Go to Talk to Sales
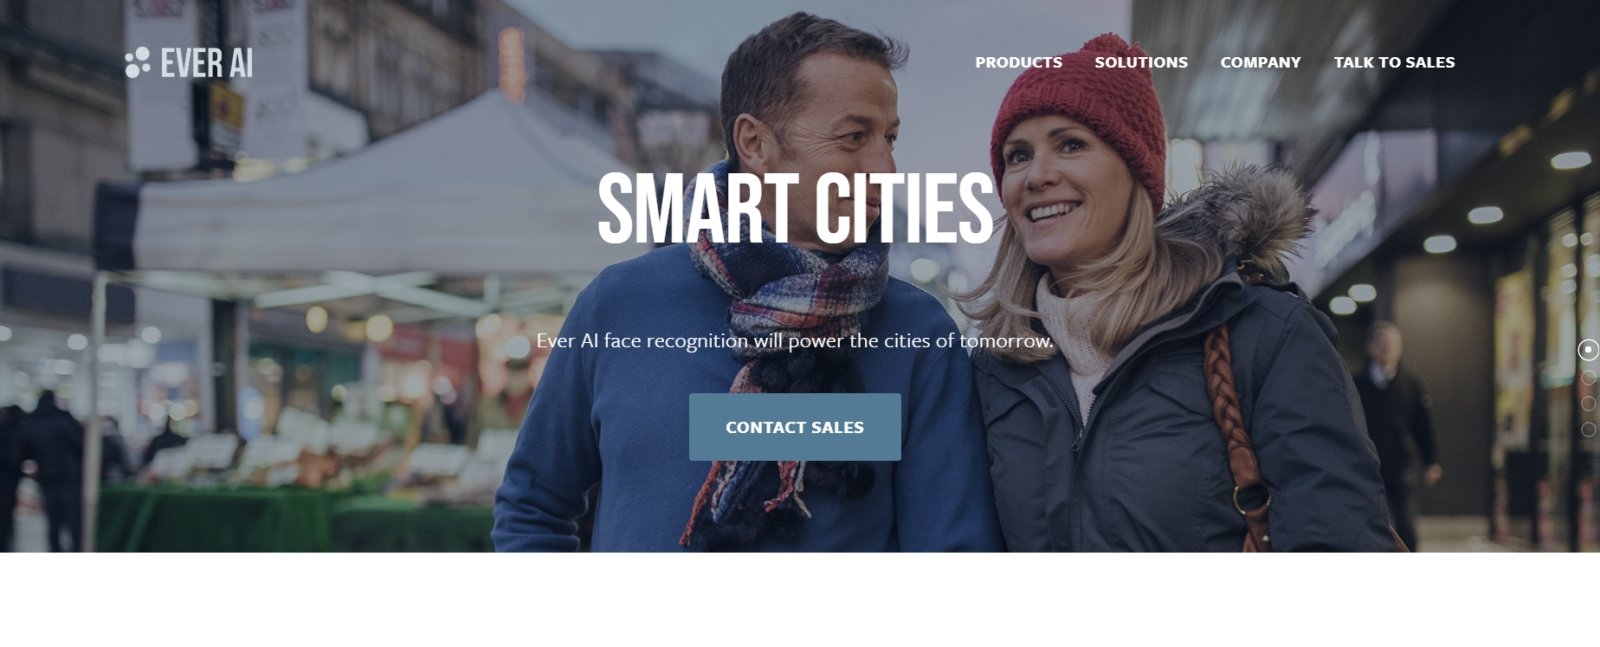 [1394, 62]
